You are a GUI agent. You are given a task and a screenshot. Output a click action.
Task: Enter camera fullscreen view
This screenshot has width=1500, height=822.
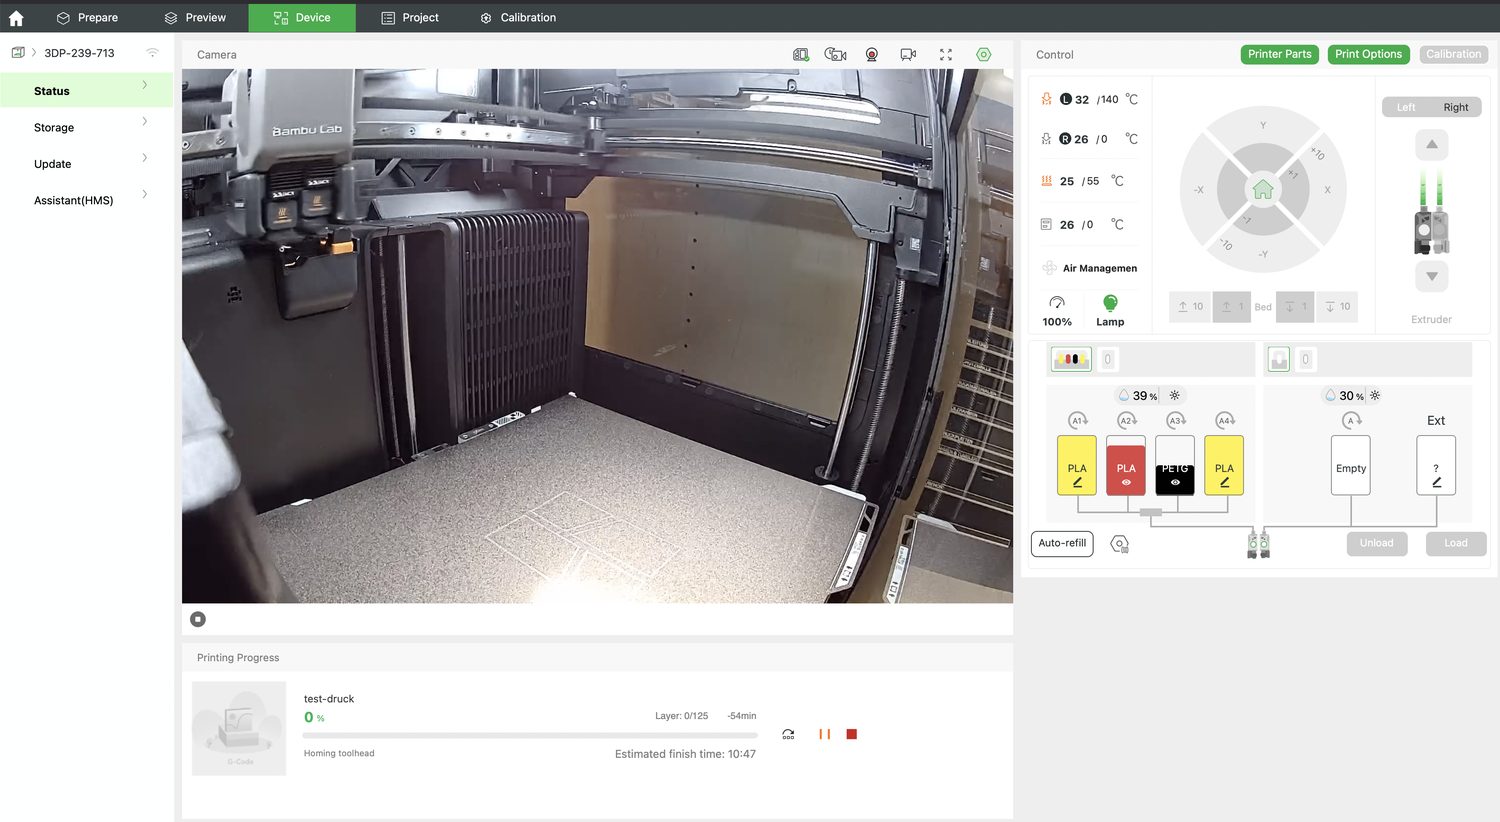click(x=946, y=55)
